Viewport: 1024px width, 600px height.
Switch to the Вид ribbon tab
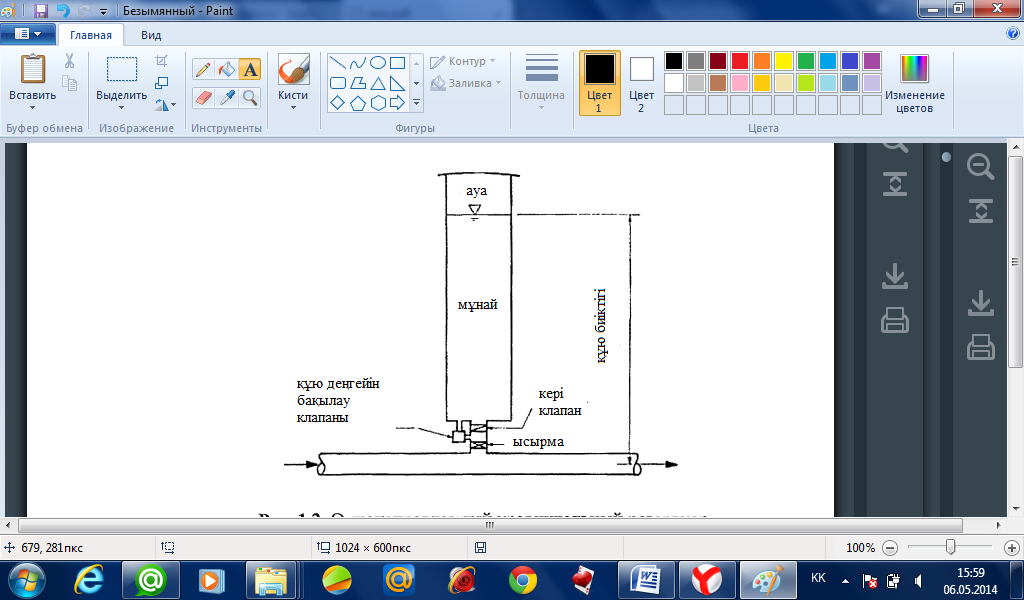151,35
